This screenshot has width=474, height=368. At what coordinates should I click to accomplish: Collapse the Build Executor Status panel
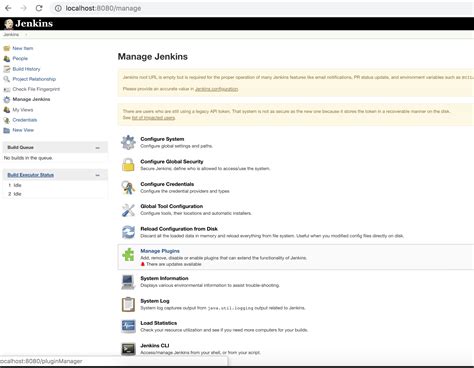(98, 175)
